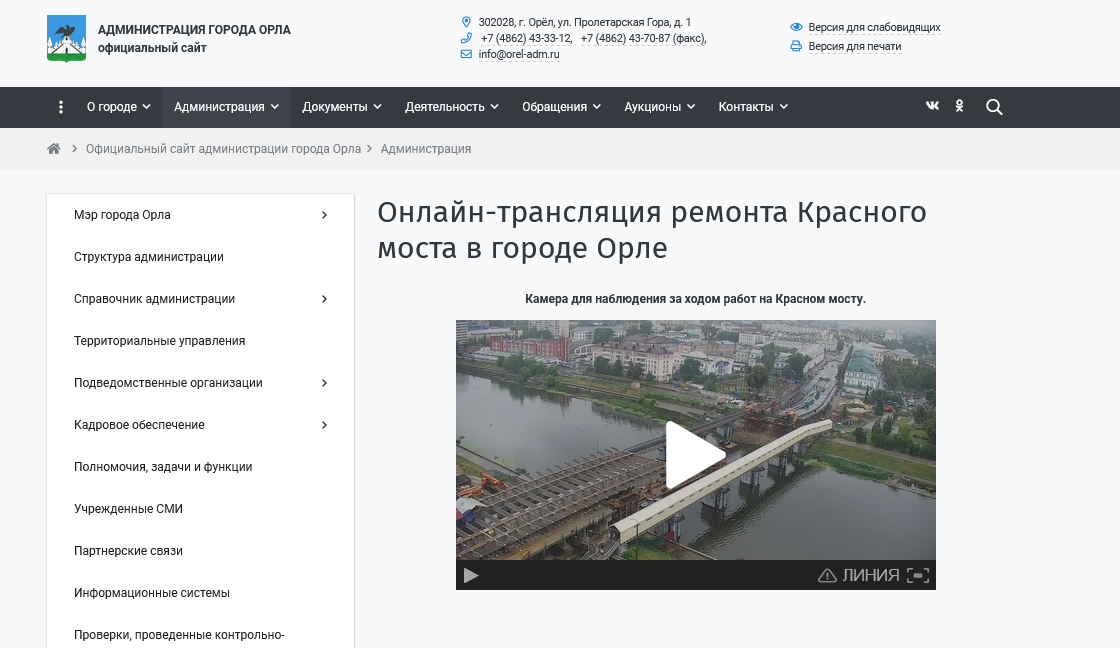Click the warning triangle icon in player

pyautogui.click(x=827, y=575)
